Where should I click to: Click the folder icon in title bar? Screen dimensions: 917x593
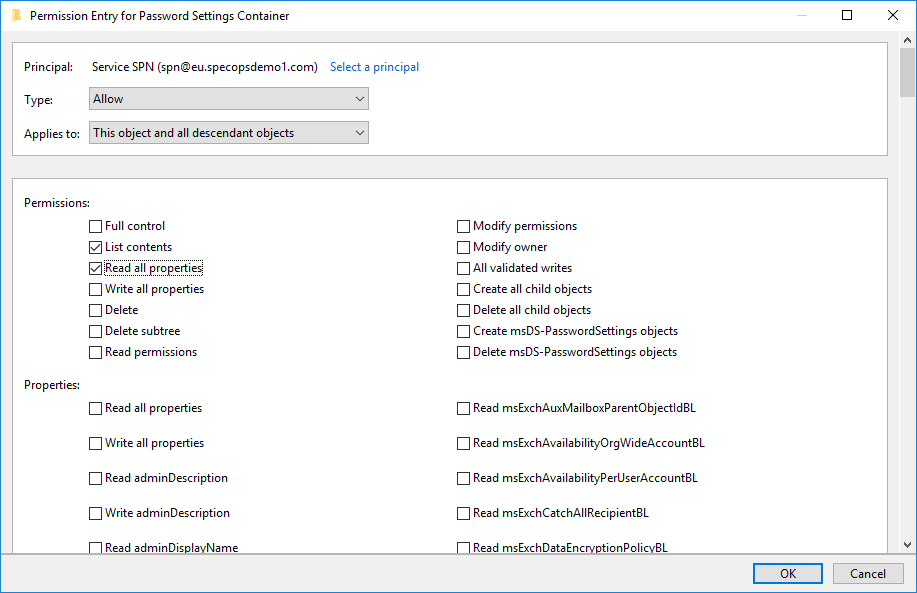[x=16, y=15]
